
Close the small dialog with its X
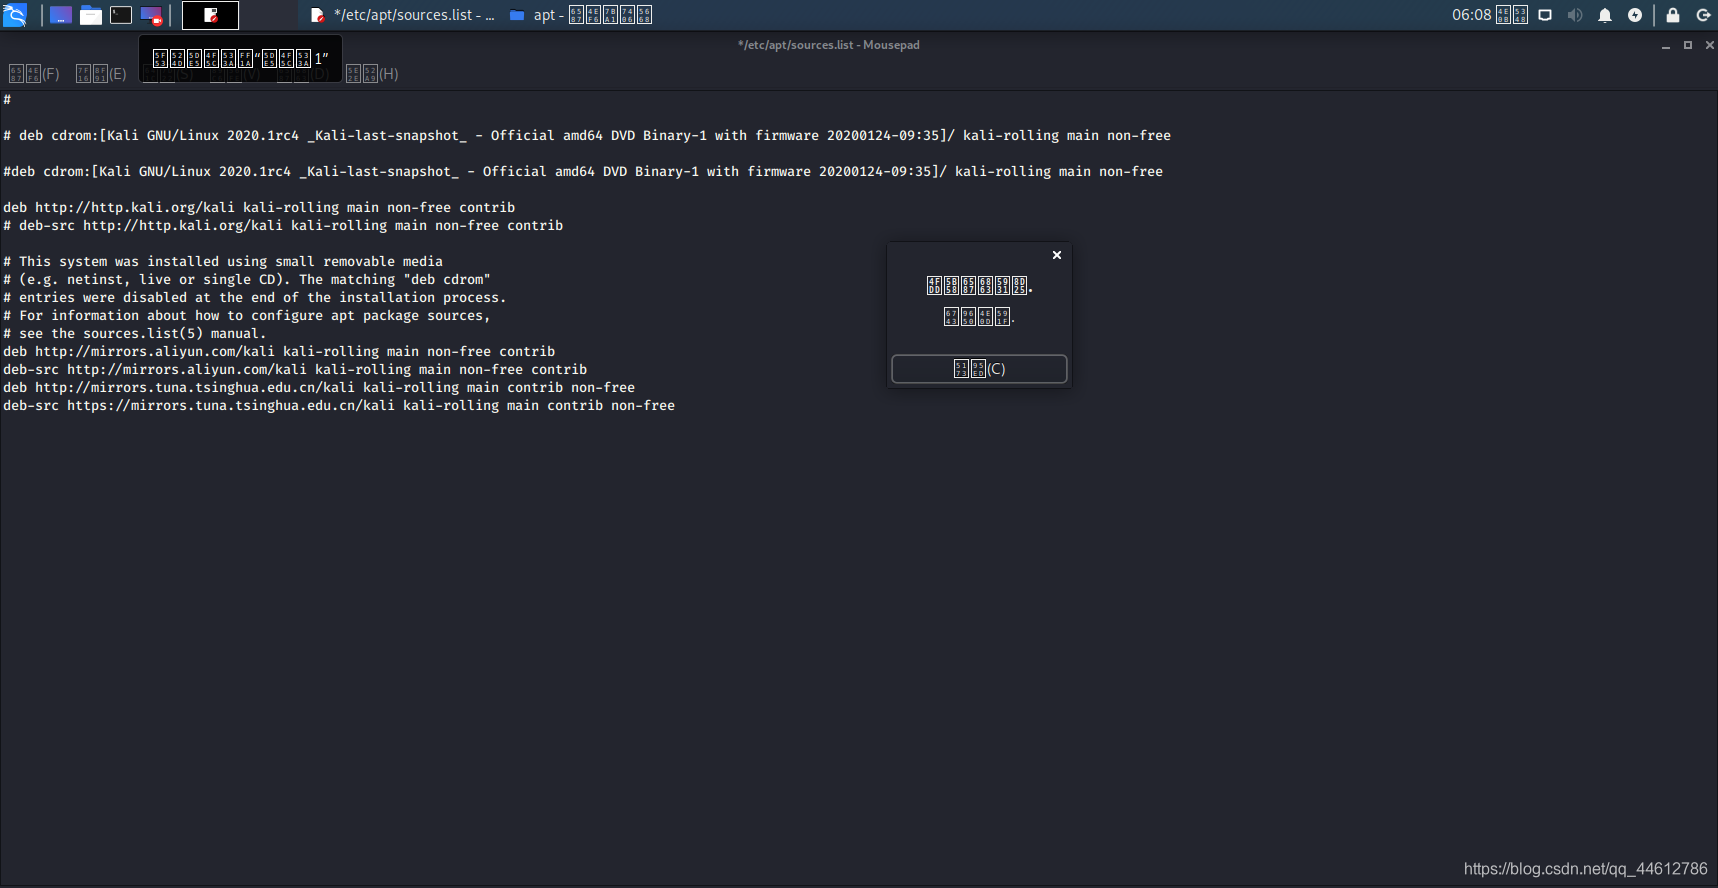tap(1057, 255)
